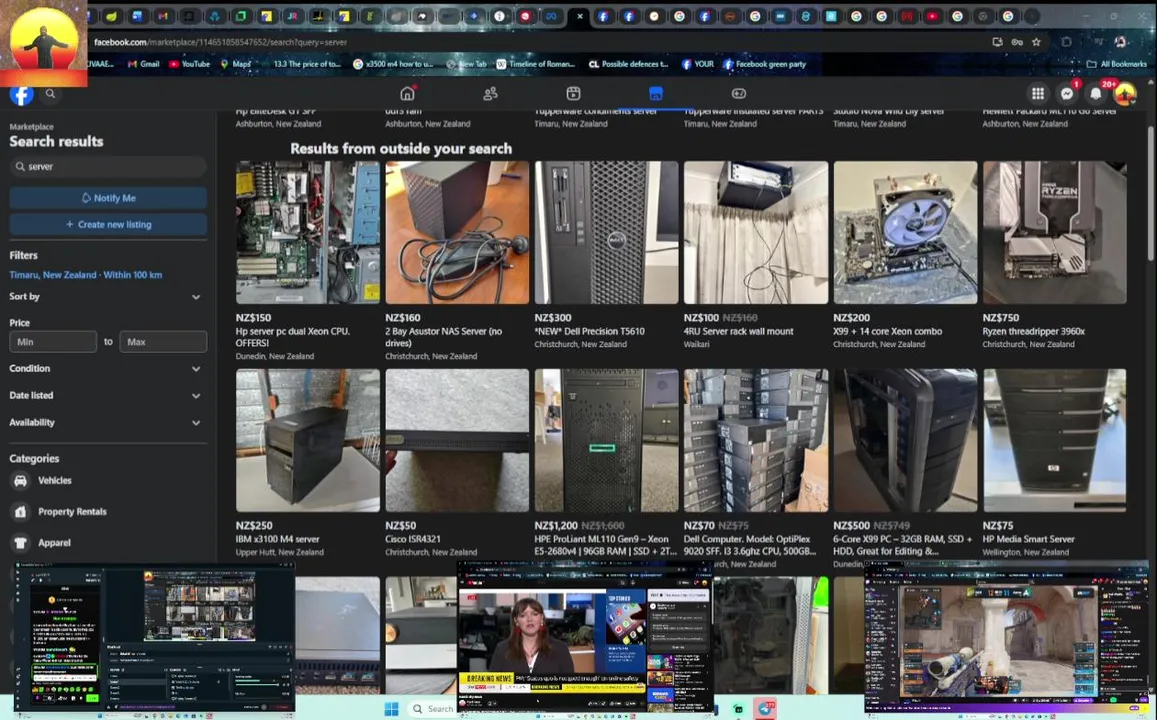Open the Marketplace storefront icon
1157x720 pixels.
click(656, 94)
